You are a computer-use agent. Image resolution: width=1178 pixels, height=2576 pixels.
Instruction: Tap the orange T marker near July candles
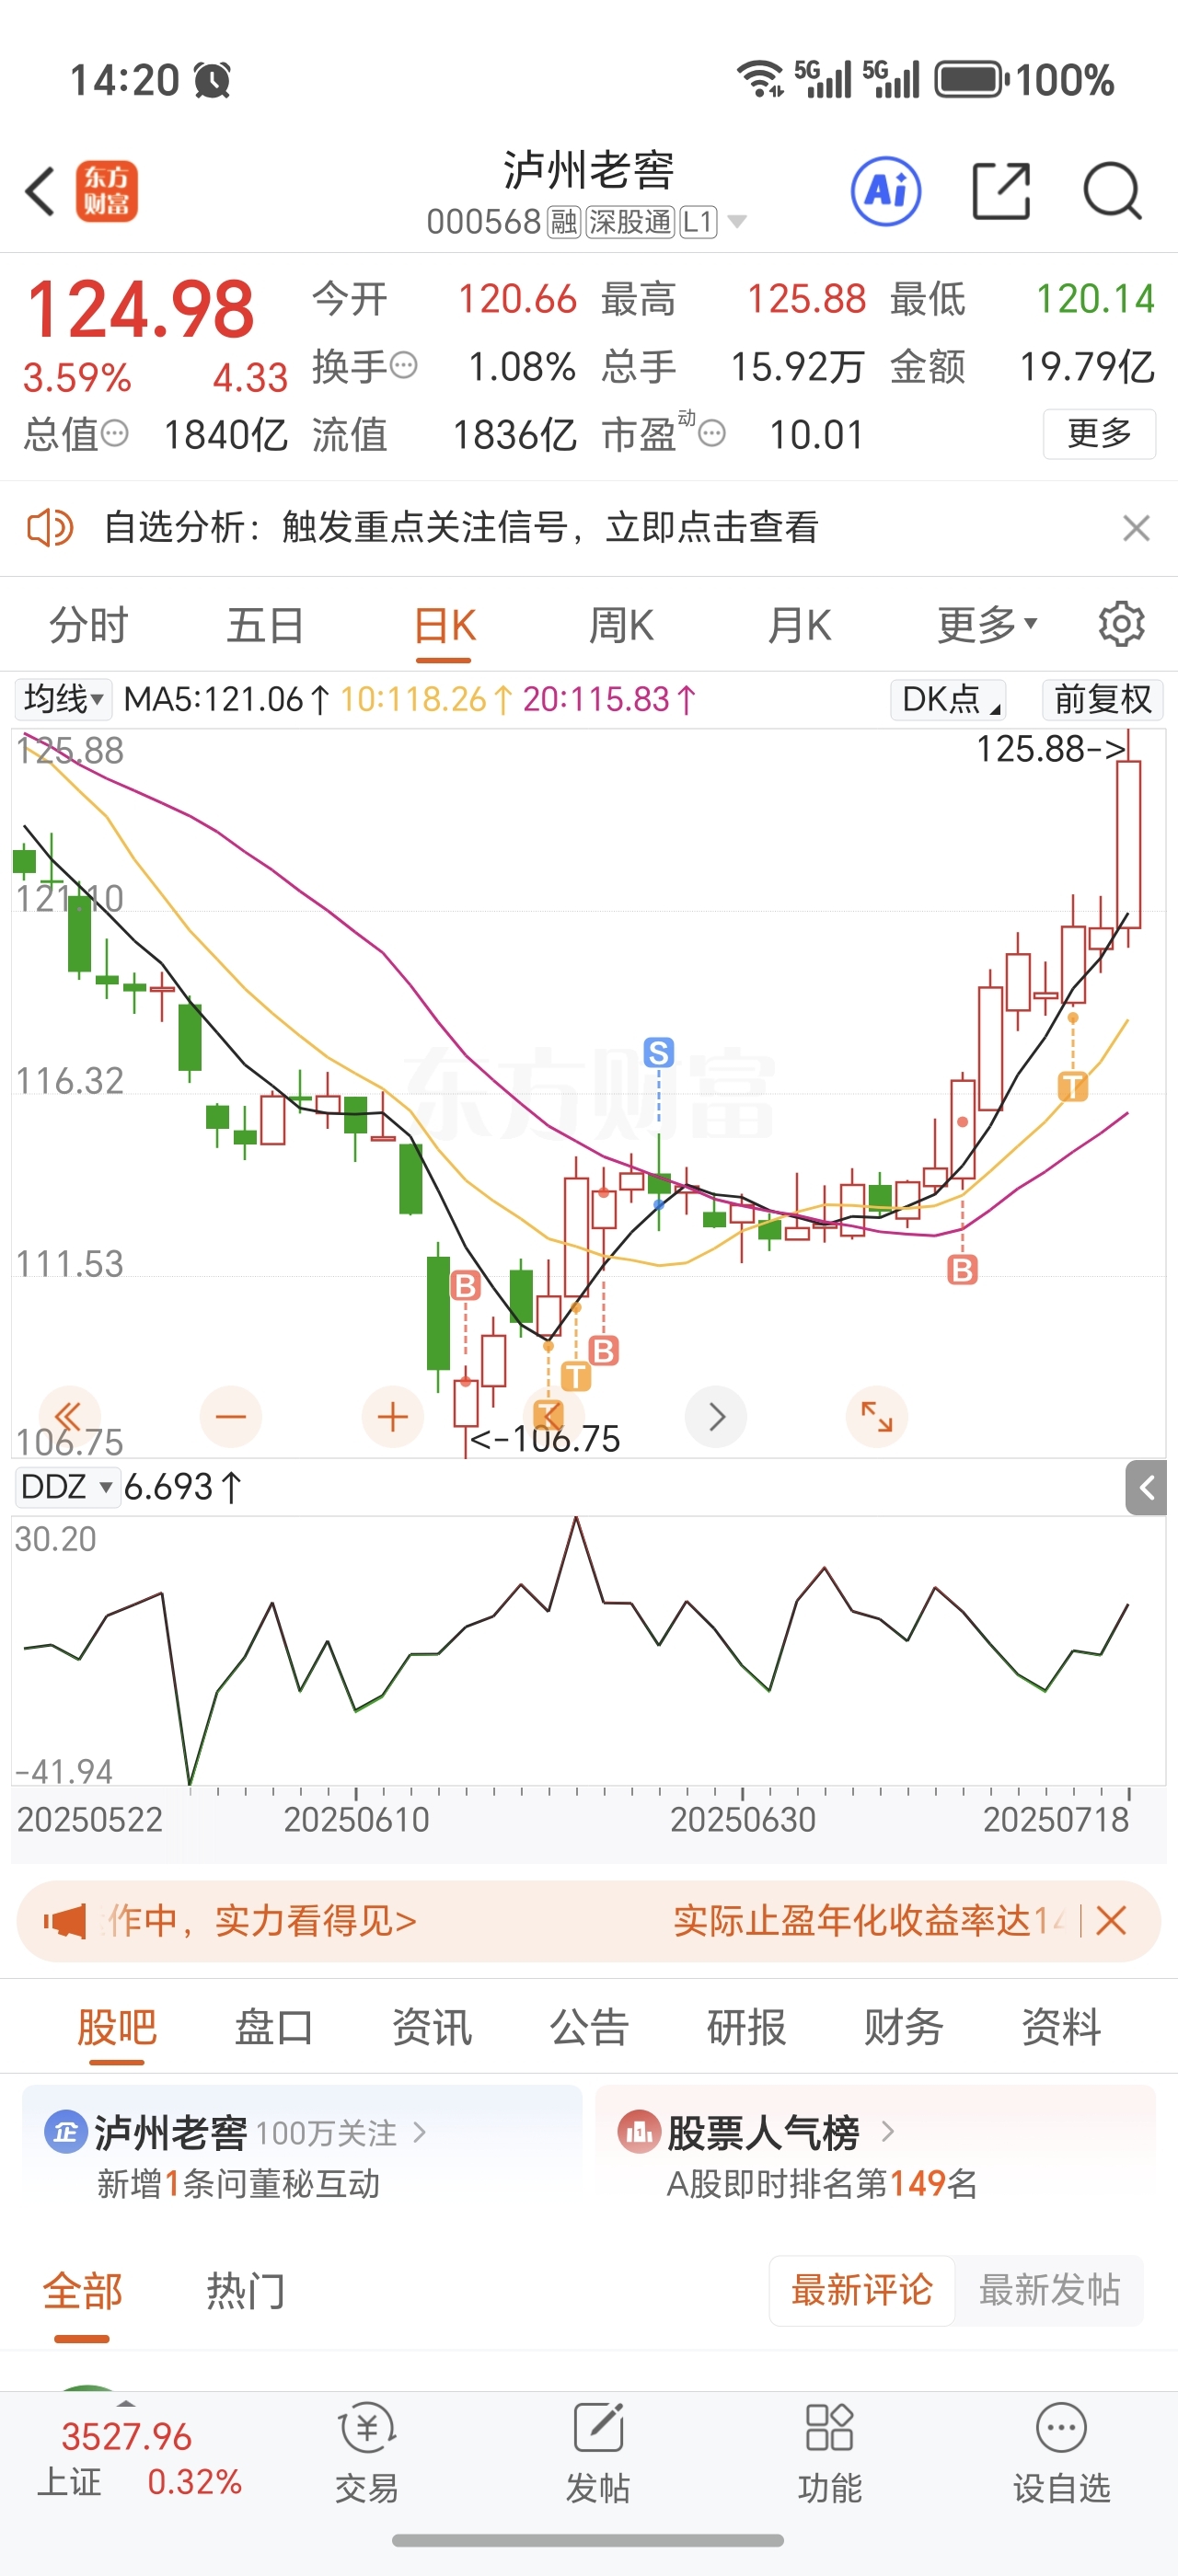(1073, 1086)
